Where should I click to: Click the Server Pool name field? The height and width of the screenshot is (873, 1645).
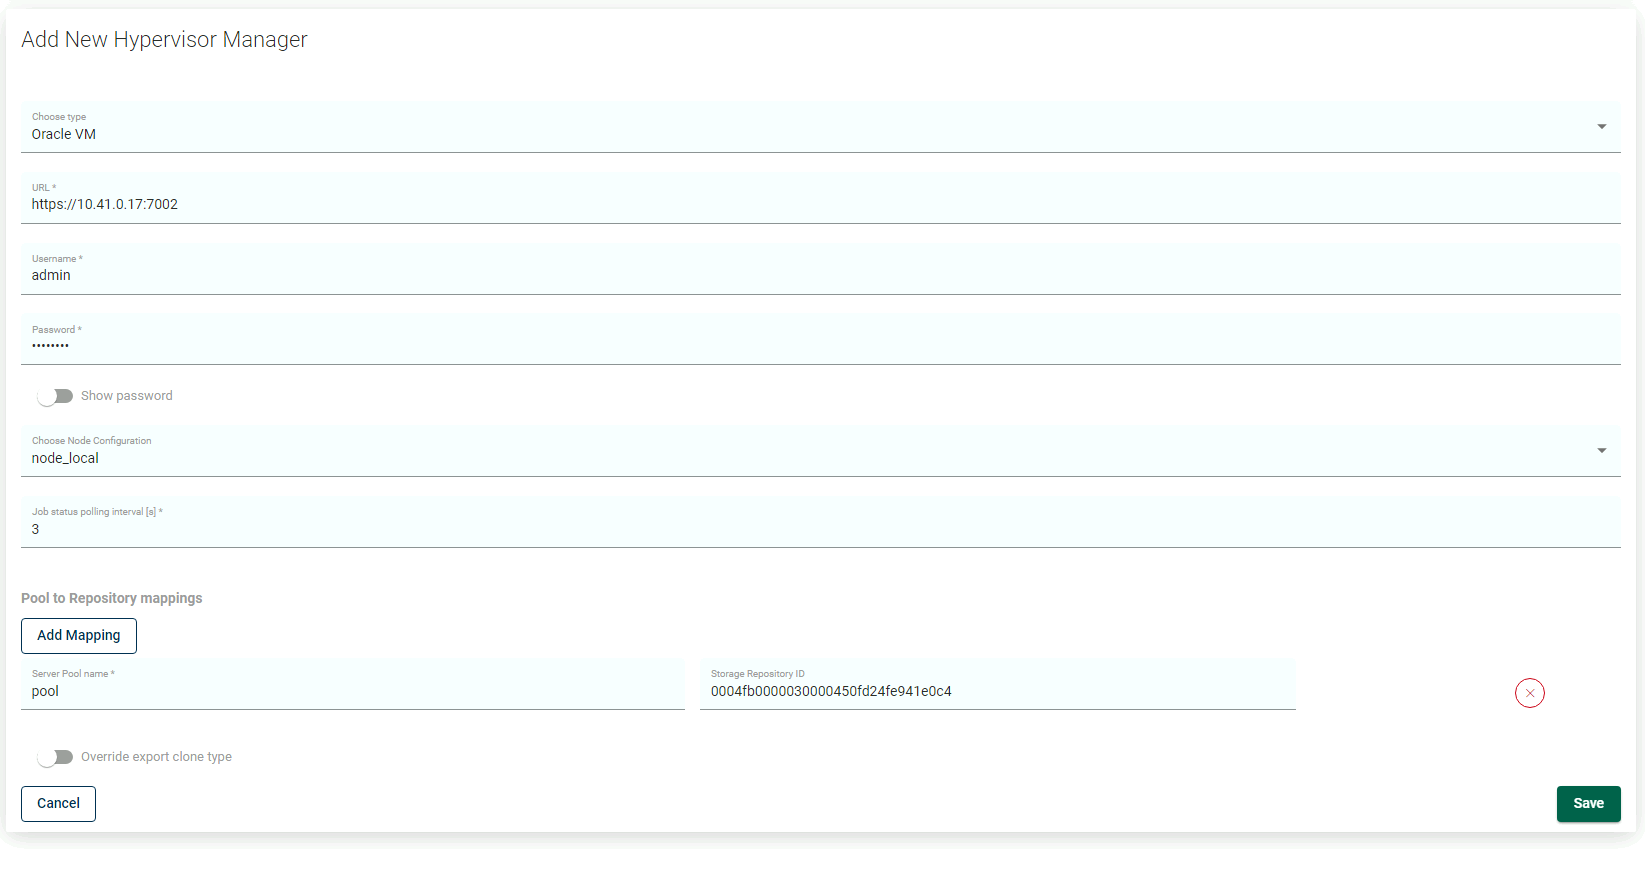352,692
